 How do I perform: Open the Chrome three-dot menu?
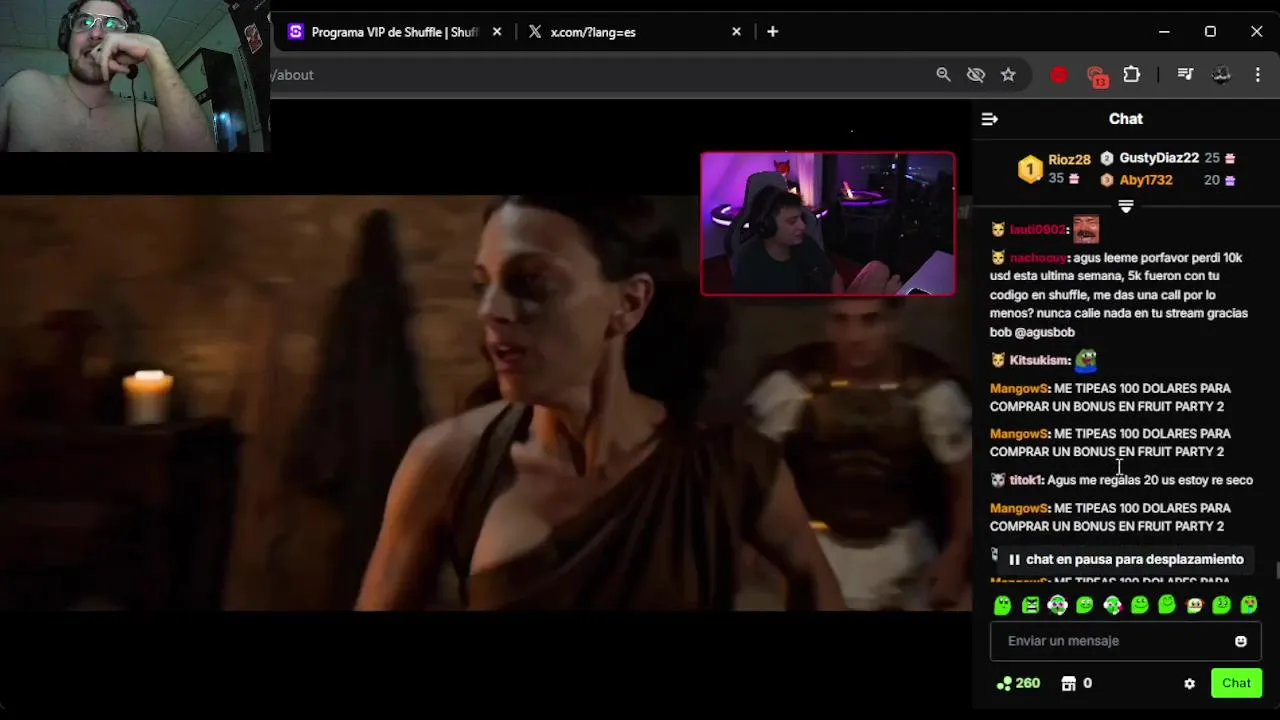(1258, 74)
